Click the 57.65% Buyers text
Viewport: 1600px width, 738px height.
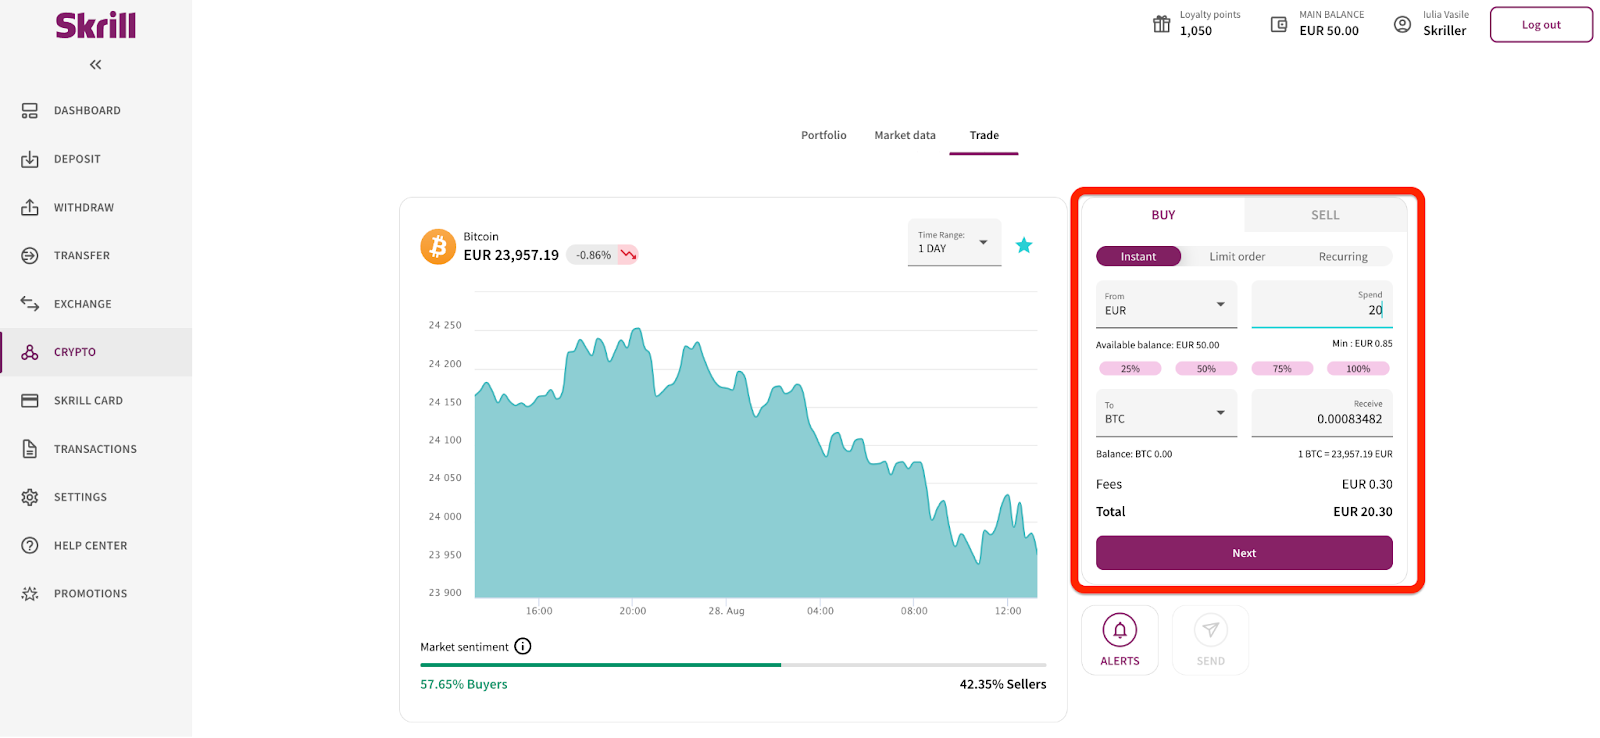(x=464, y=684)
